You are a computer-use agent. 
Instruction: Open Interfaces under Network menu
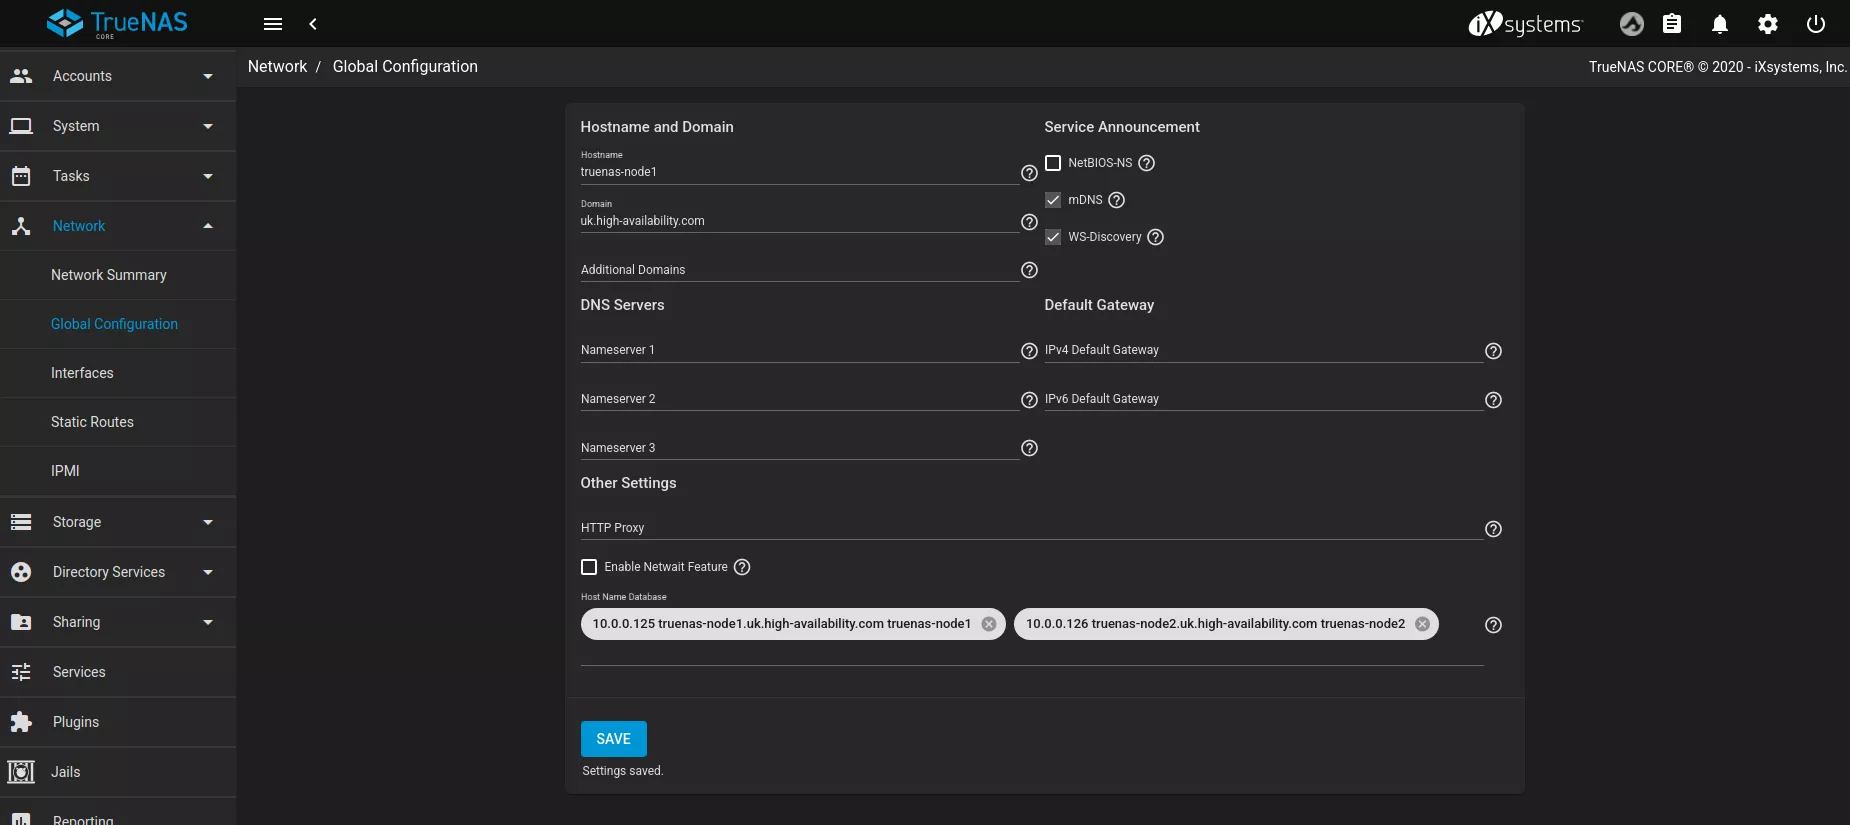(82, 373)
